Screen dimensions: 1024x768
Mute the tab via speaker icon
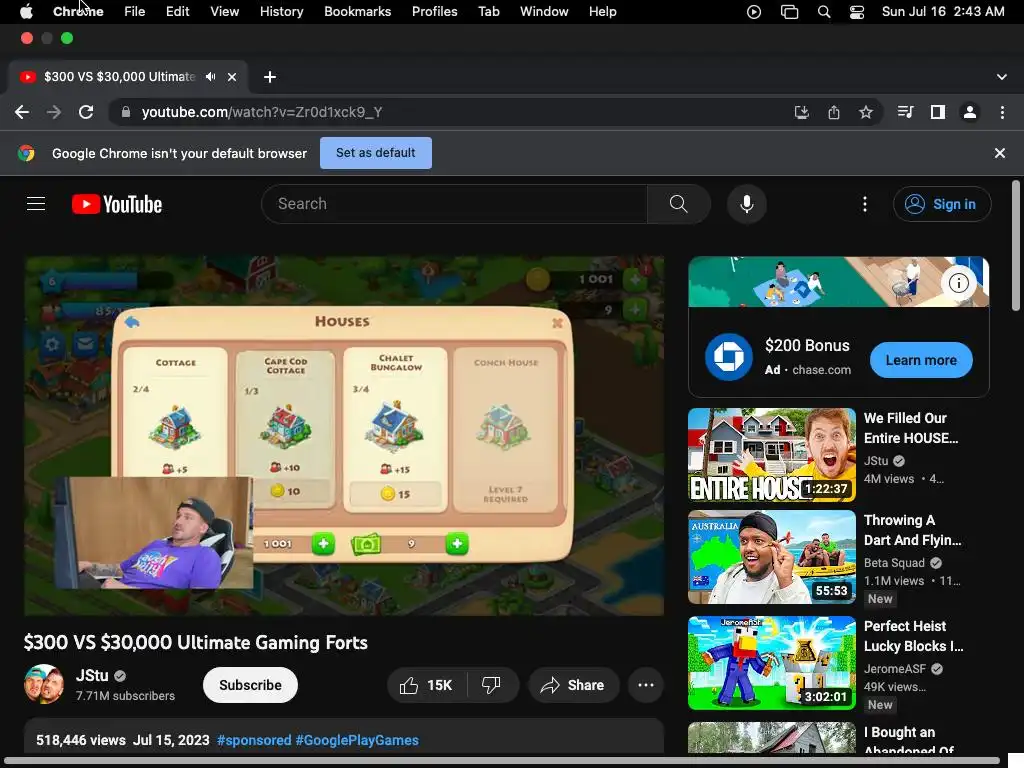[x=210, y=77]
